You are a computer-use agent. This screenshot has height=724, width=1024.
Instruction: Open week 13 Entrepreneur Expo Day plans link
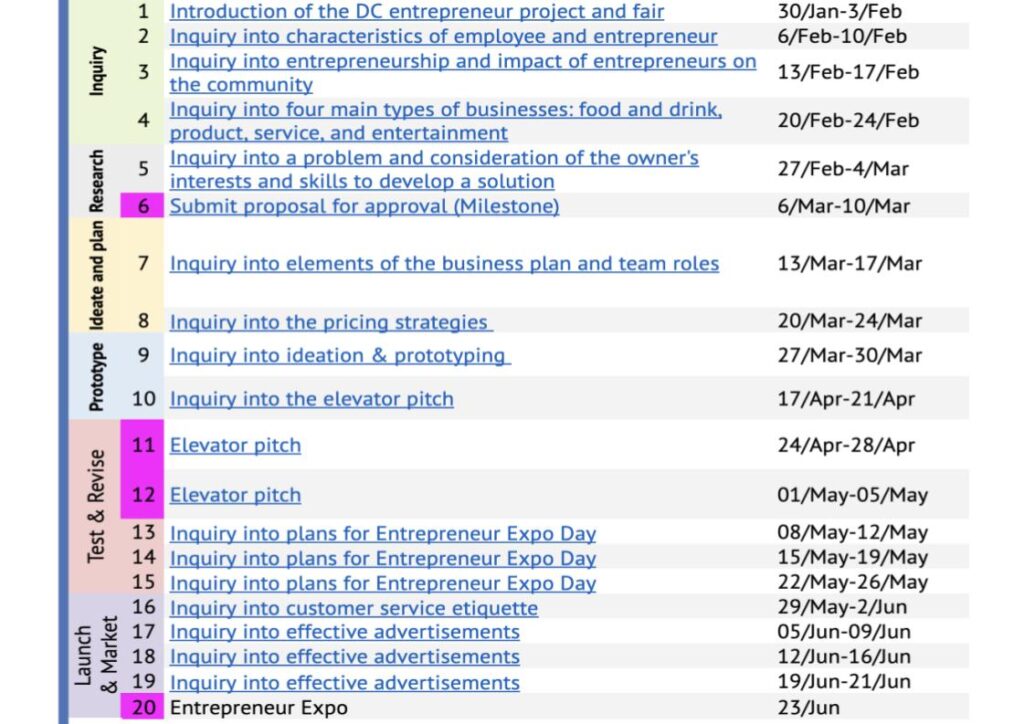382,534
